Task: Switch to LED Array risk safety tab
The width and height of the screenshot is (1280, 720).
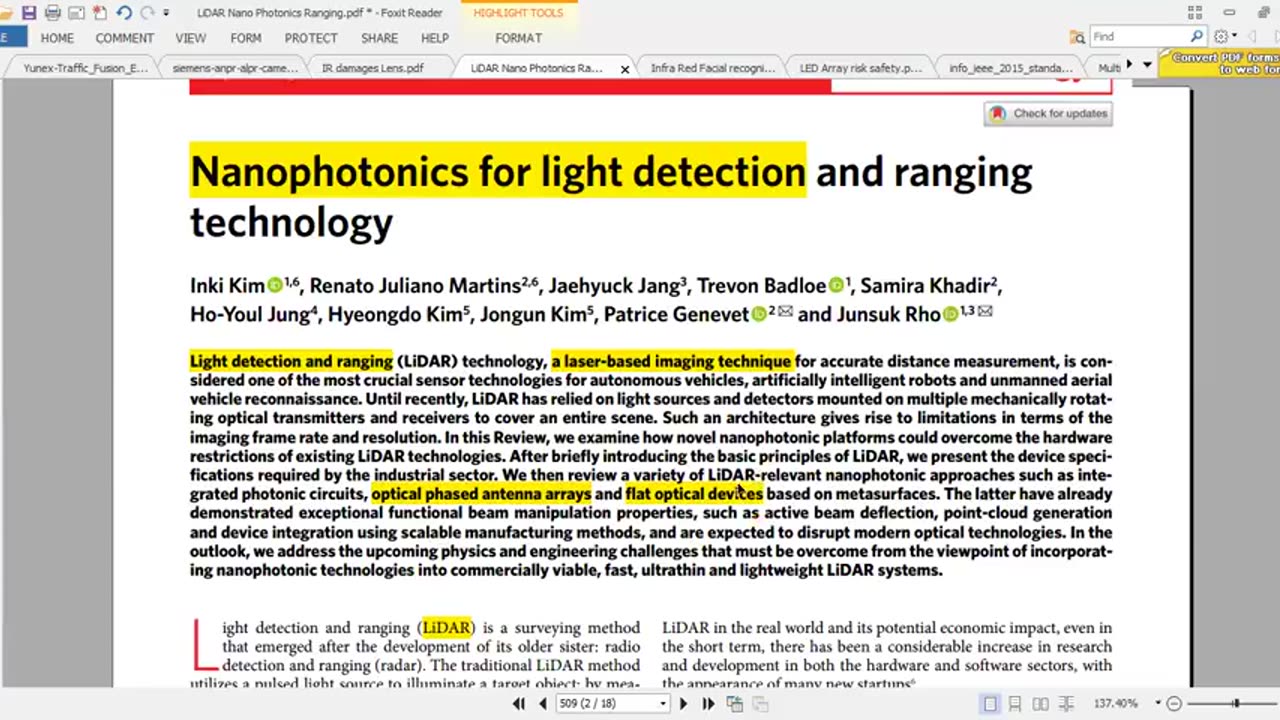Action: [x=860, y=68]
